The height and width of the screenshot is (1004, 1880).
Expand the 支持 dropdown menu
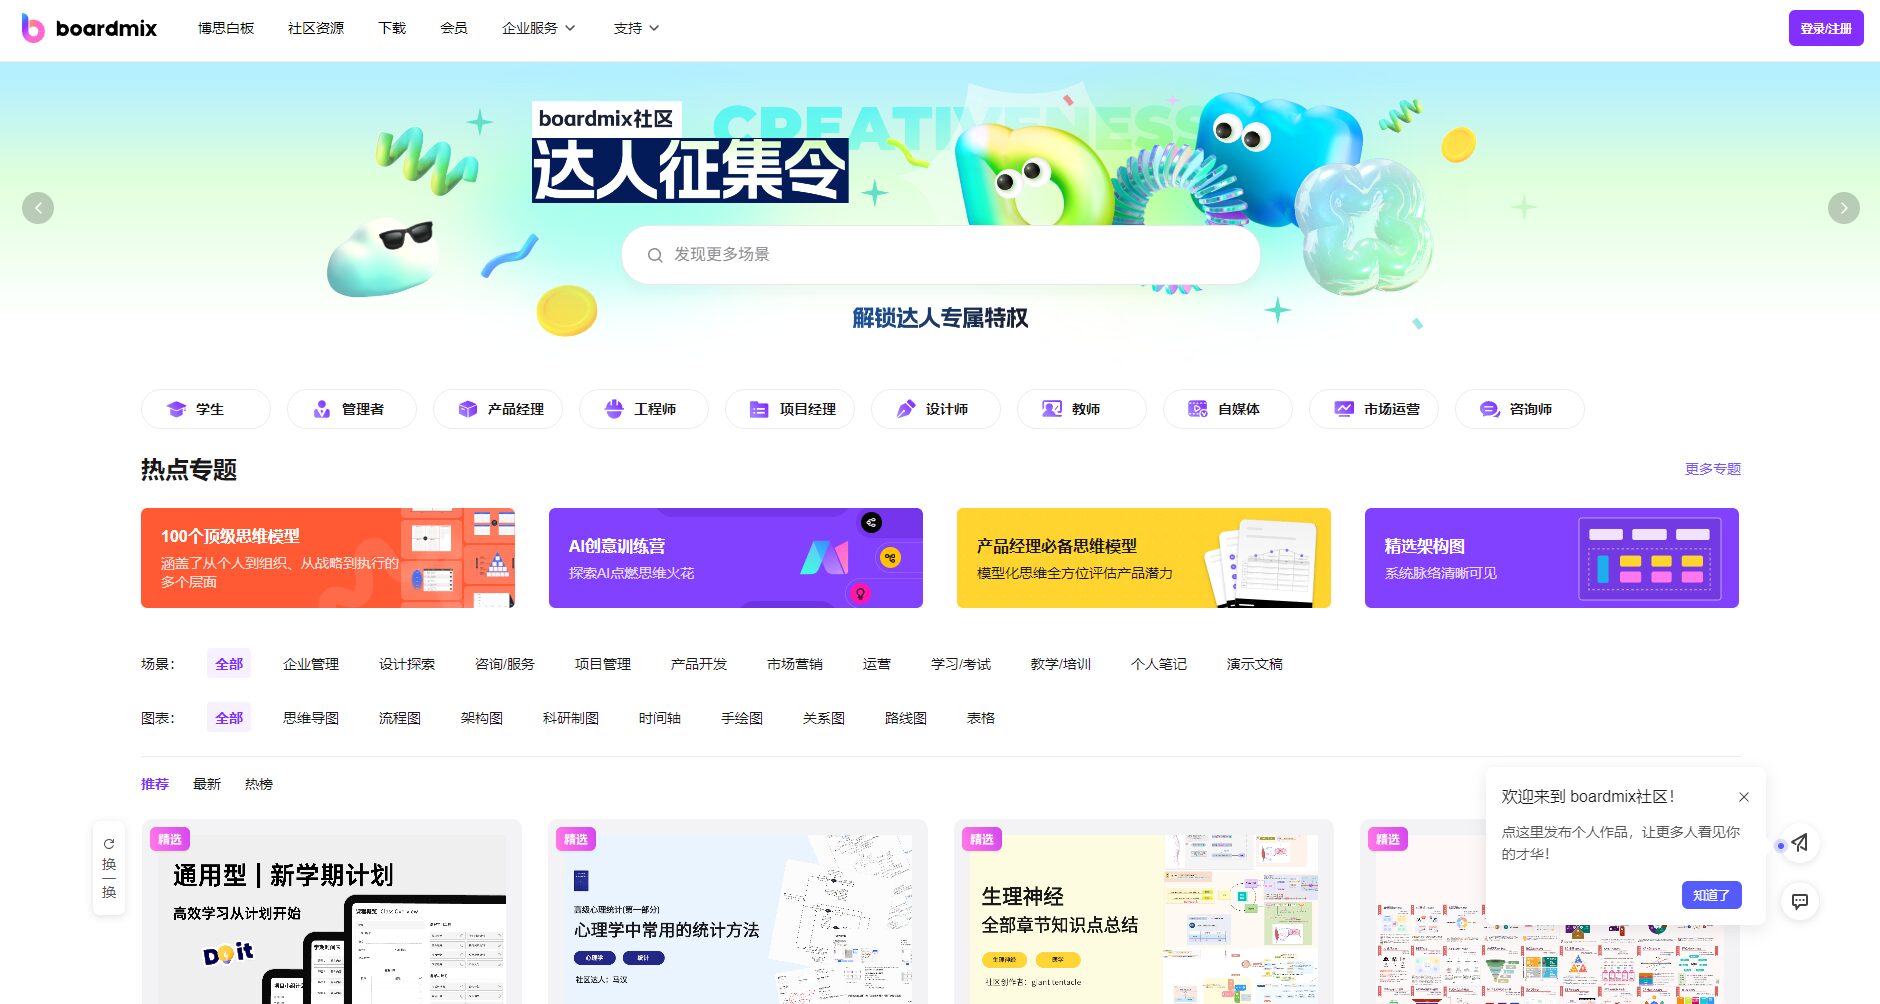coord(636,28)
